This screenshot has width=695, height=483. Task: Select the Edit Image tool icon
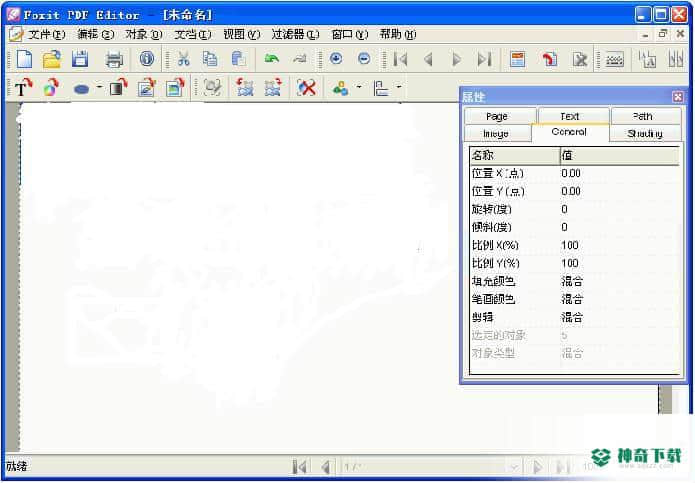pos(147,87)
